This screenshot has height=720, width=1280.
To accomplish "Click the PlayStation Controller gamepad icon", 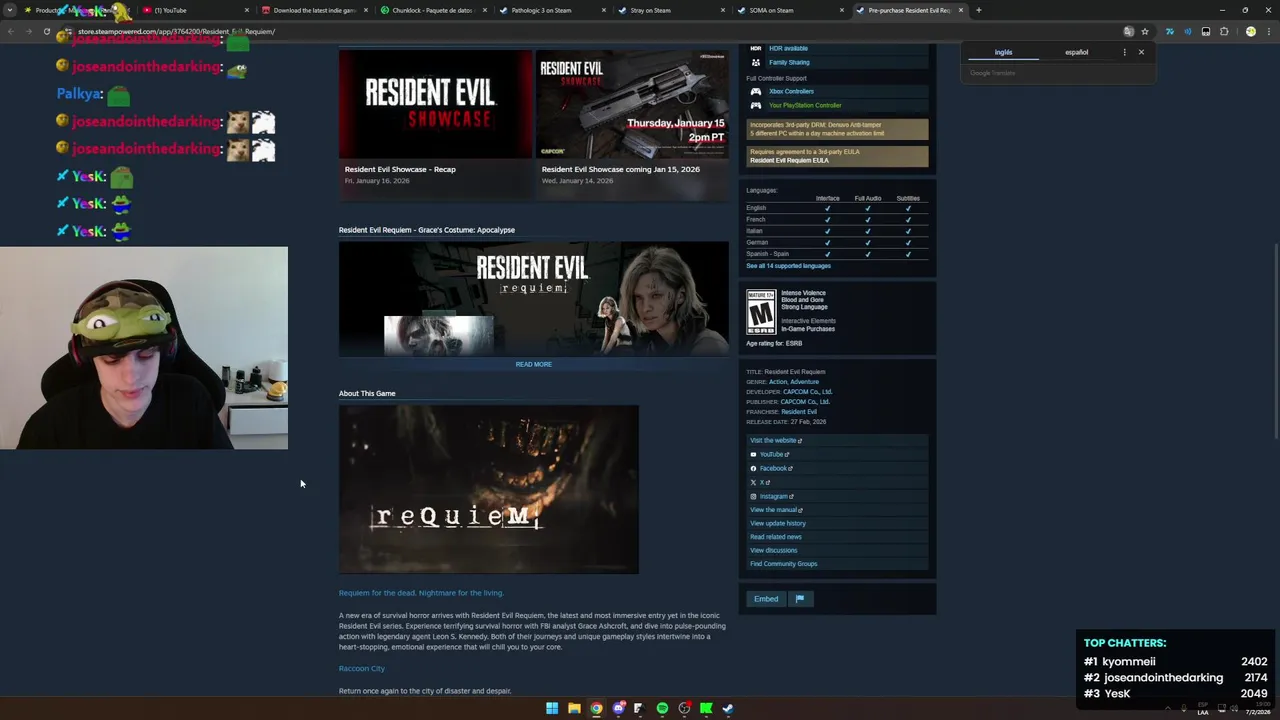I will tap(756, 105).
